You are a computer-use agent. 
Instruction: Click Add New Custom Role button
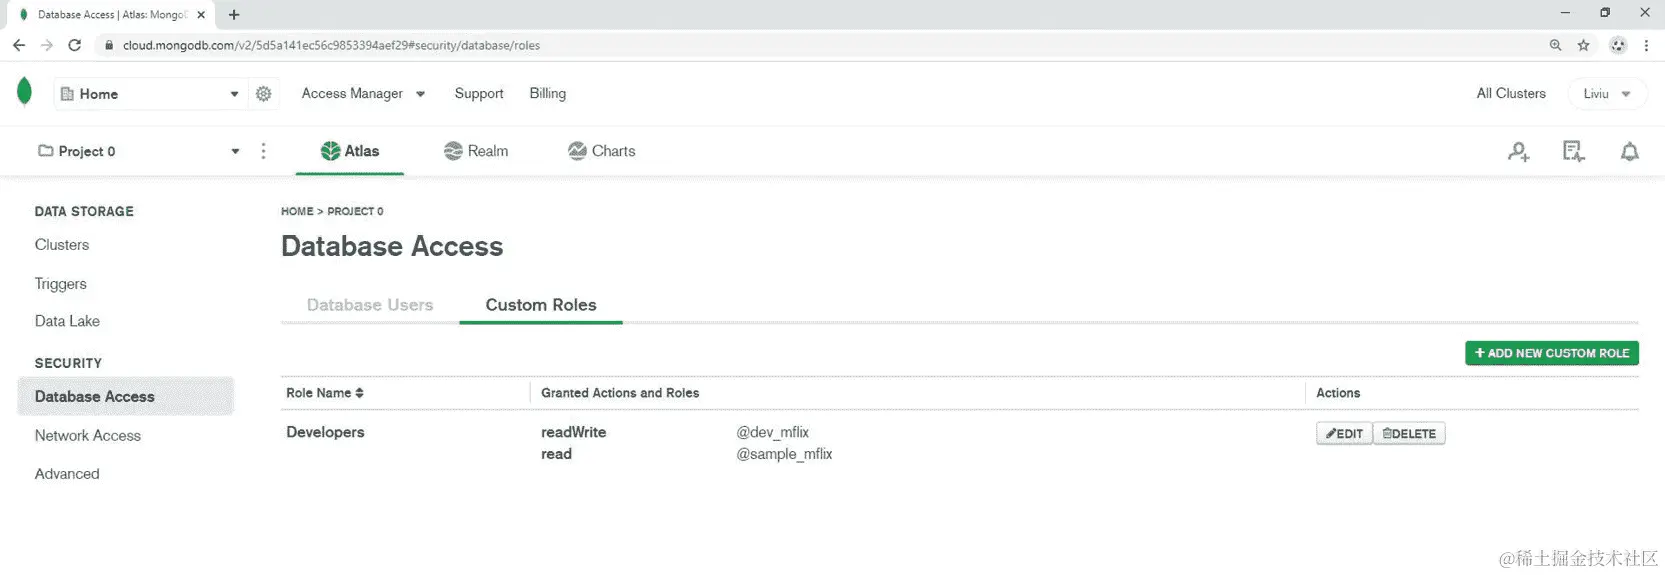(1552, 353)
